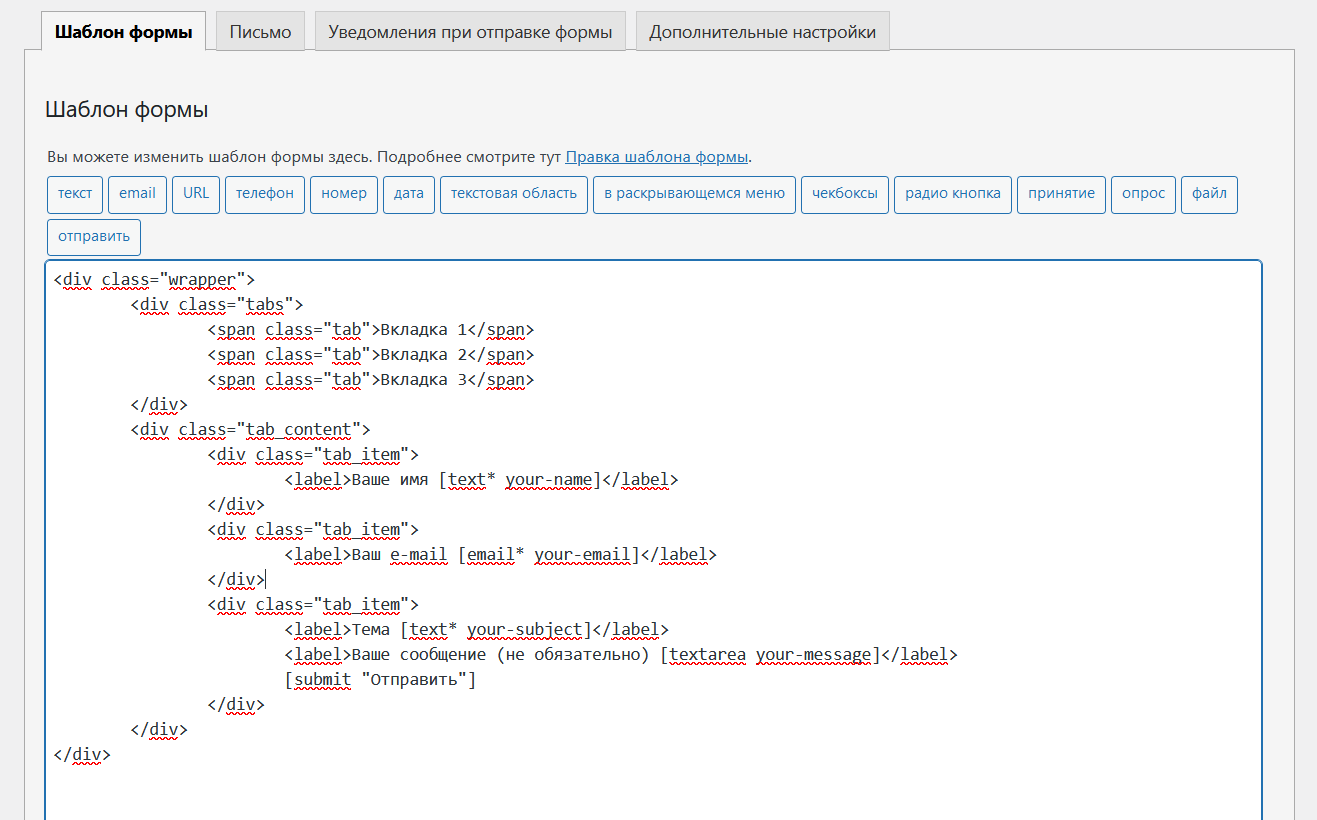Click the div class="tabs" line
Viewport: 1317px width, 820px height.
tap(217, 305)
